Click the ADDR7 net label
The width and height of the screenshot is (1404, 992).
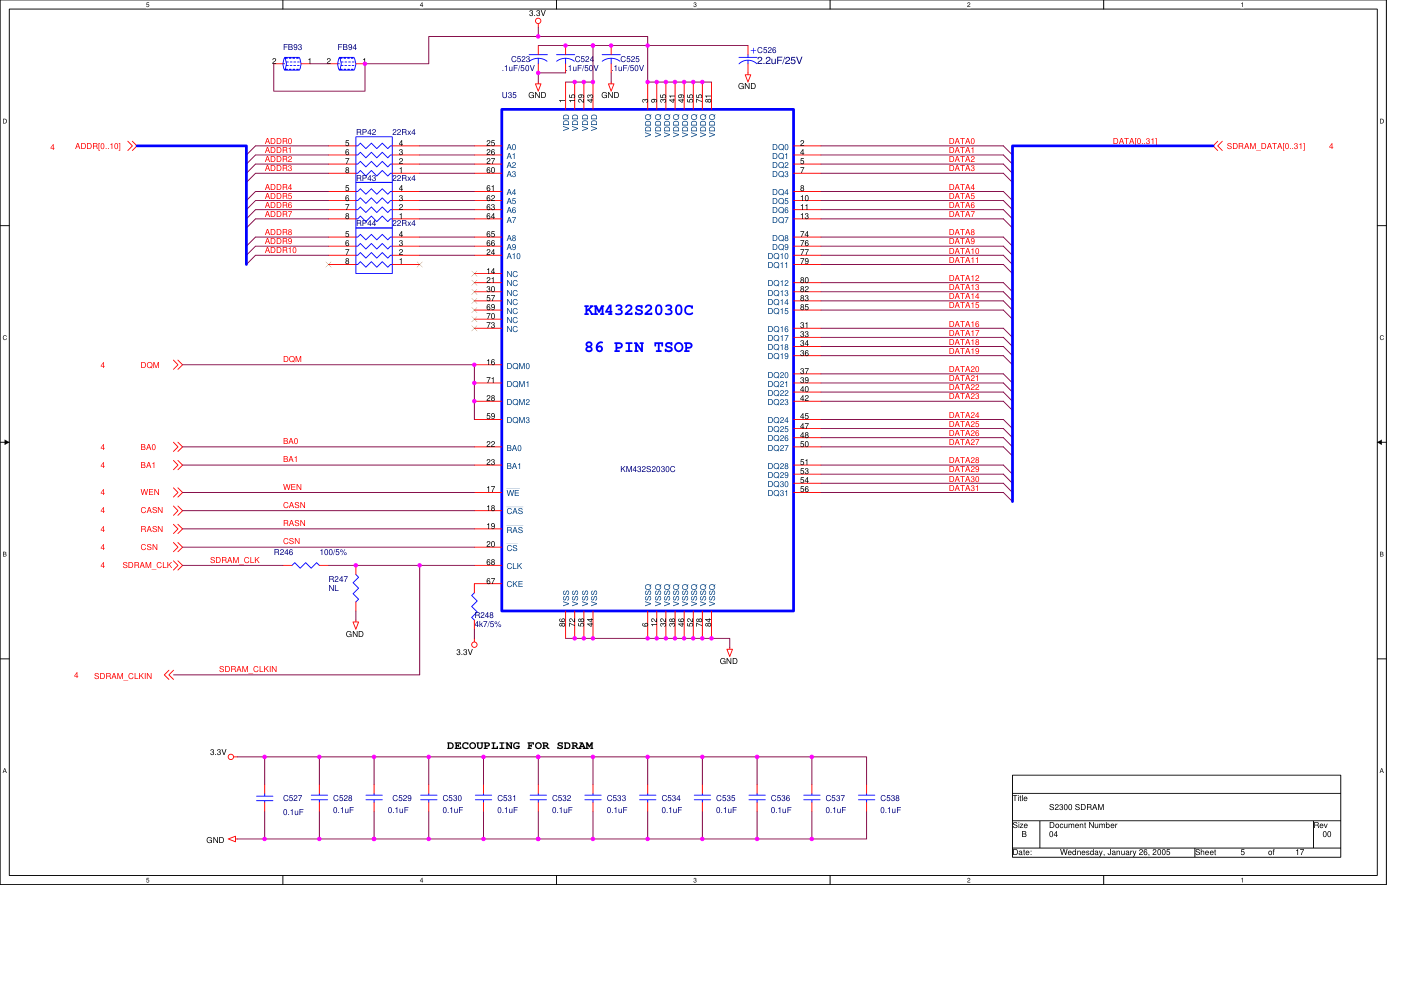pyautogui.click(x=278, y=214)
